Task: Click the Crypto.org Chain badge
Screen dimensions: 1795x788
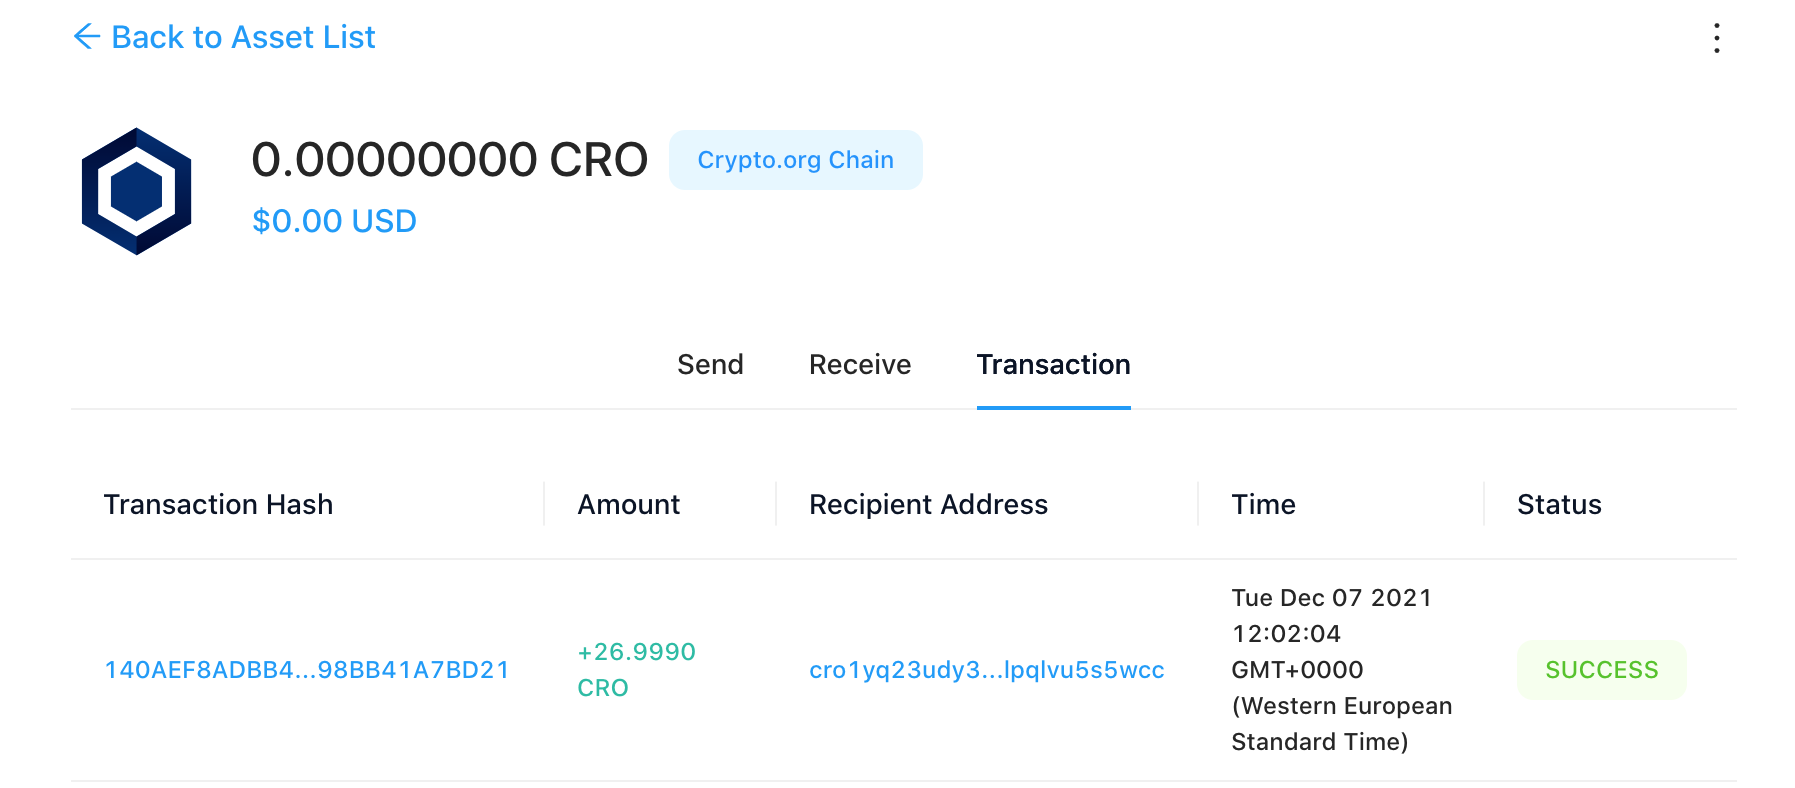Action: tap(795, 159)
